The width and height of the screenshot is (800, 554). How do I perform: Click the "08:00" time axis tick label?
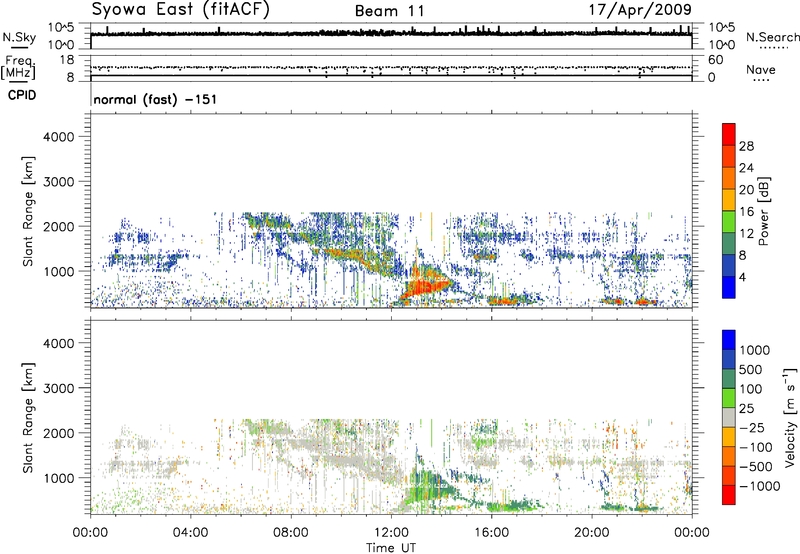tap(291, 533)
